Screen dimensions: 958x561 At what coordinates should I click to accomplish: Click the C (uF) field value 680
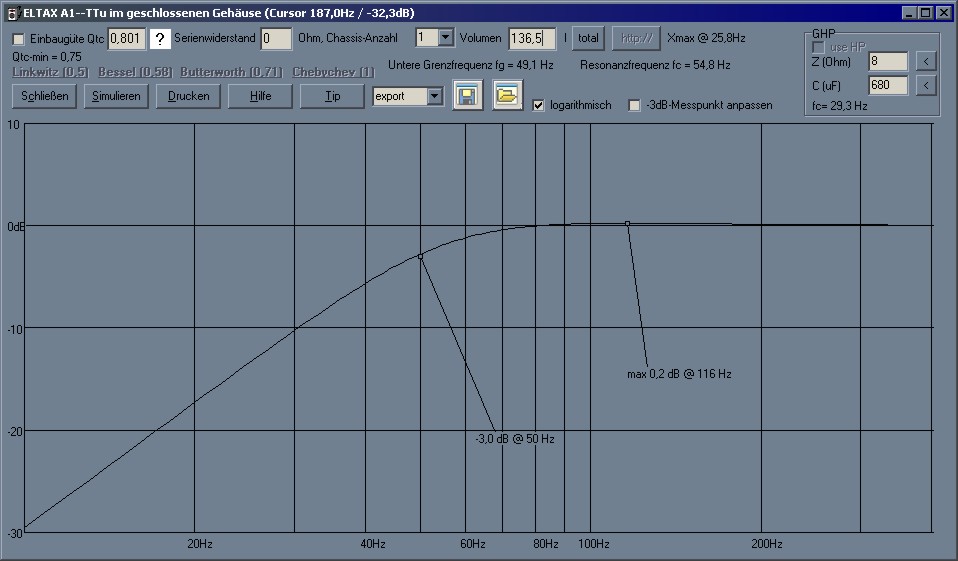coord(888,85)
